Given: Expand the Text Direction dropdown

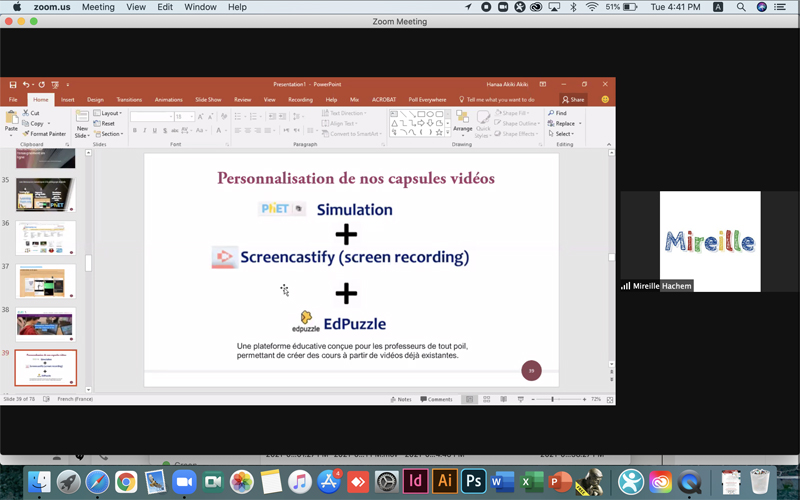Looking at the screenshot, I should pos(344,113).
